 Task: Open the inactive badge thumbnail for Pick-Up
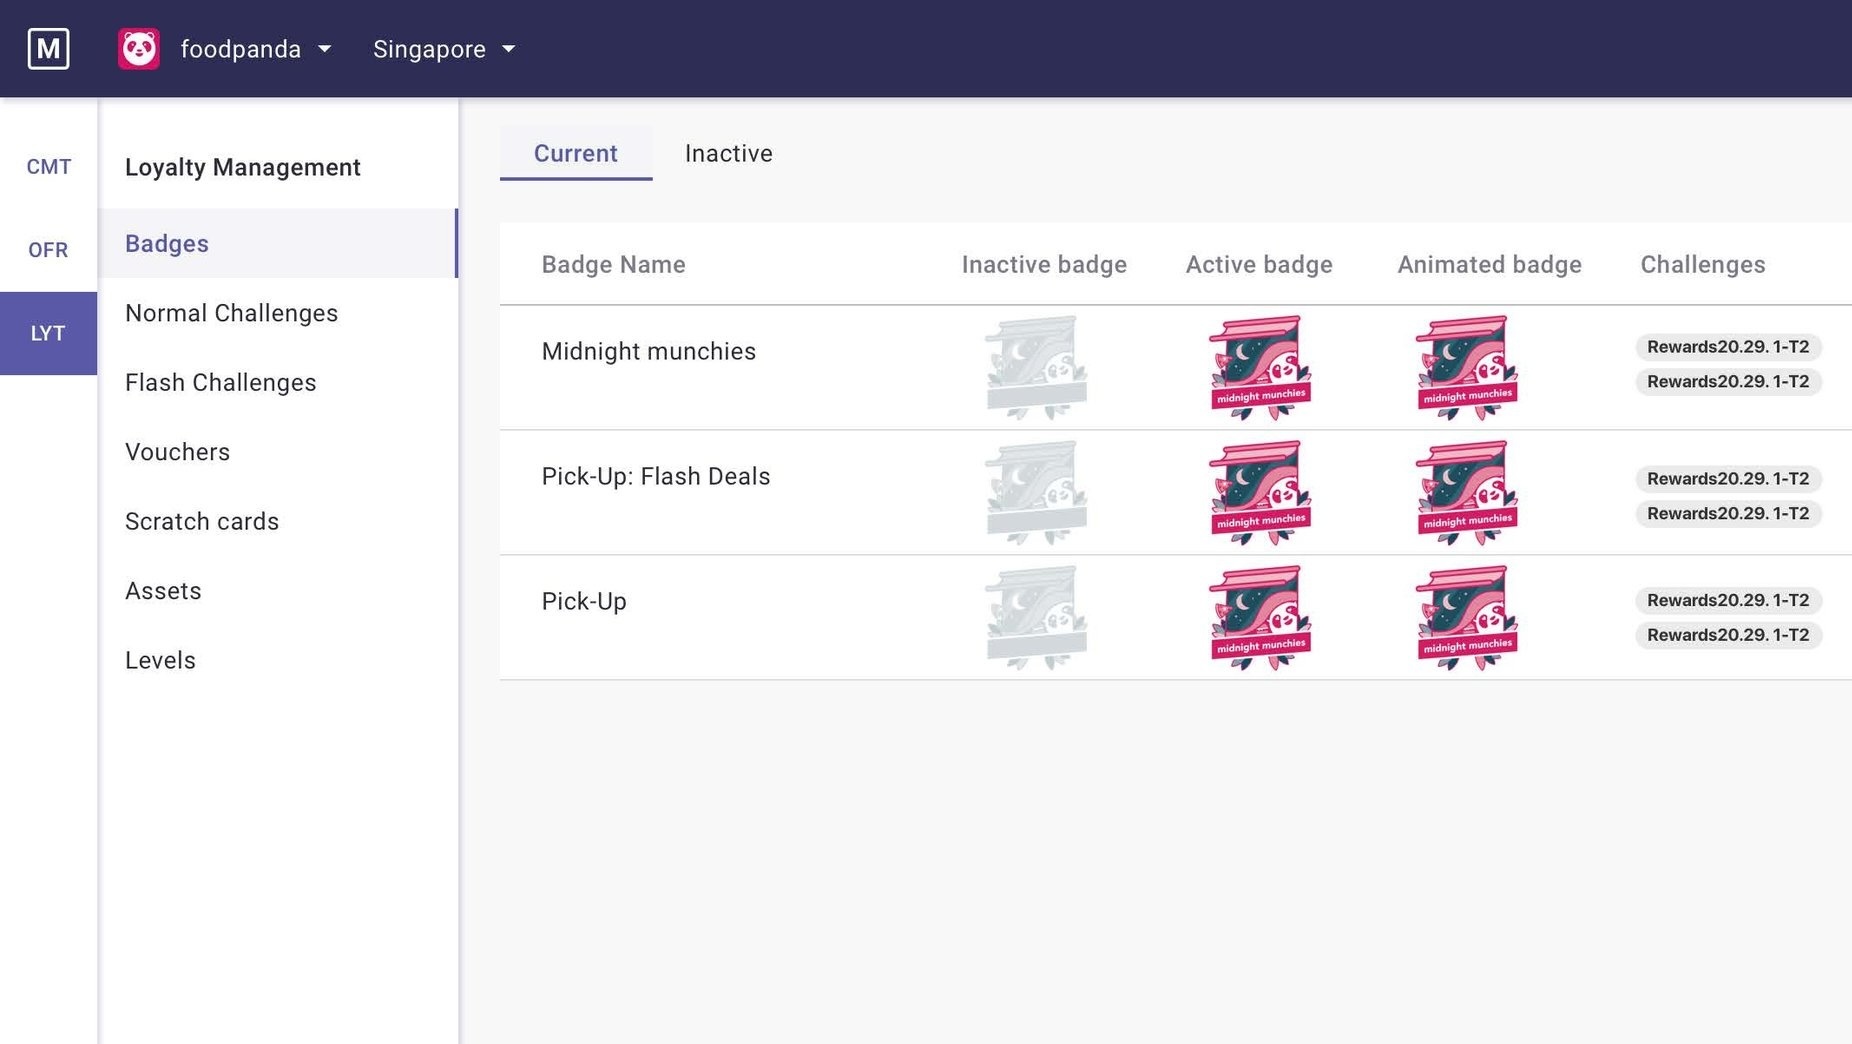(1036, 617)
